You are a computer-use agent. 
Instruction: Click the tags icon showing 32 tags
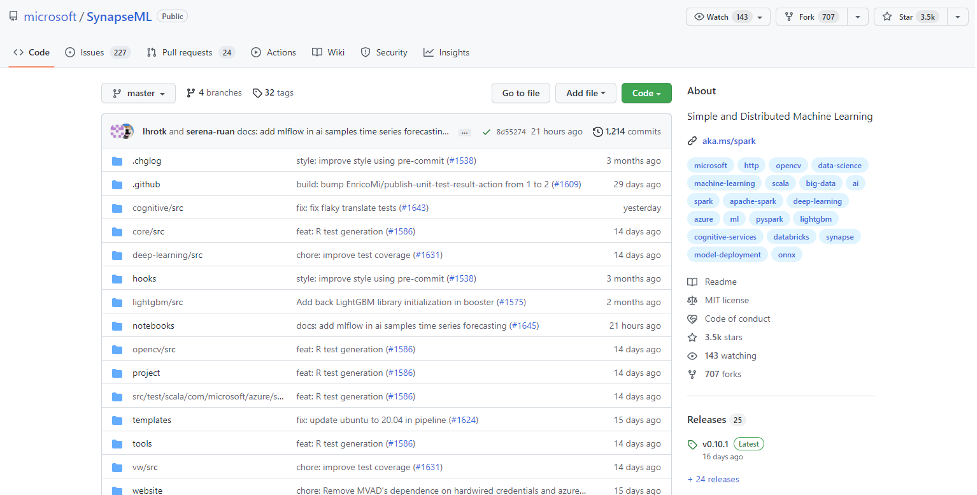(x=257, y=93)
